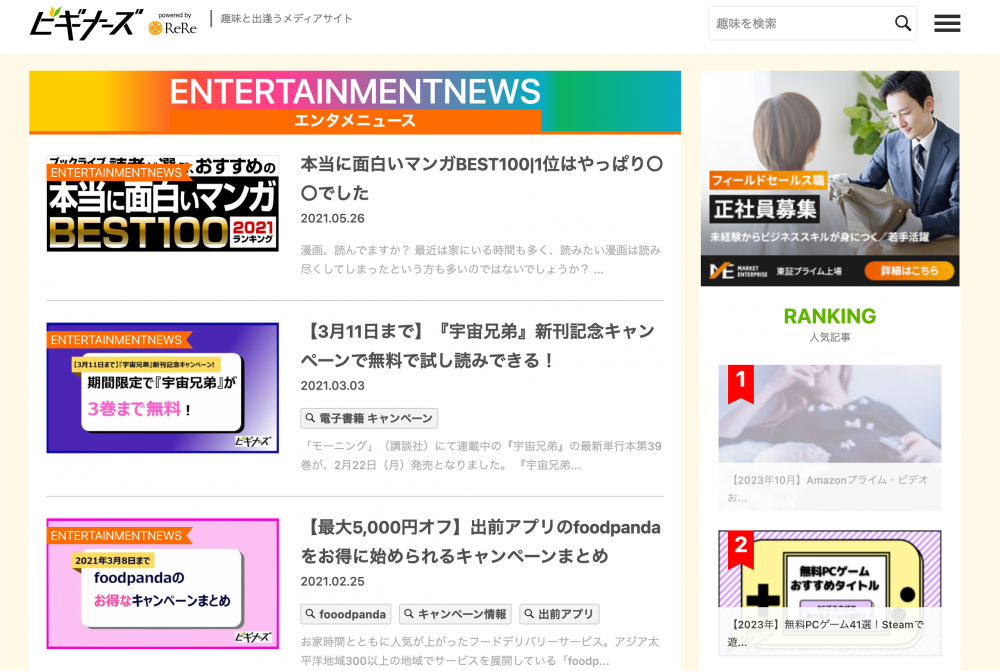Click the manga BEST100 thumbnail image
Viewport: 1000px width, 671px height.
click(162, 203)
